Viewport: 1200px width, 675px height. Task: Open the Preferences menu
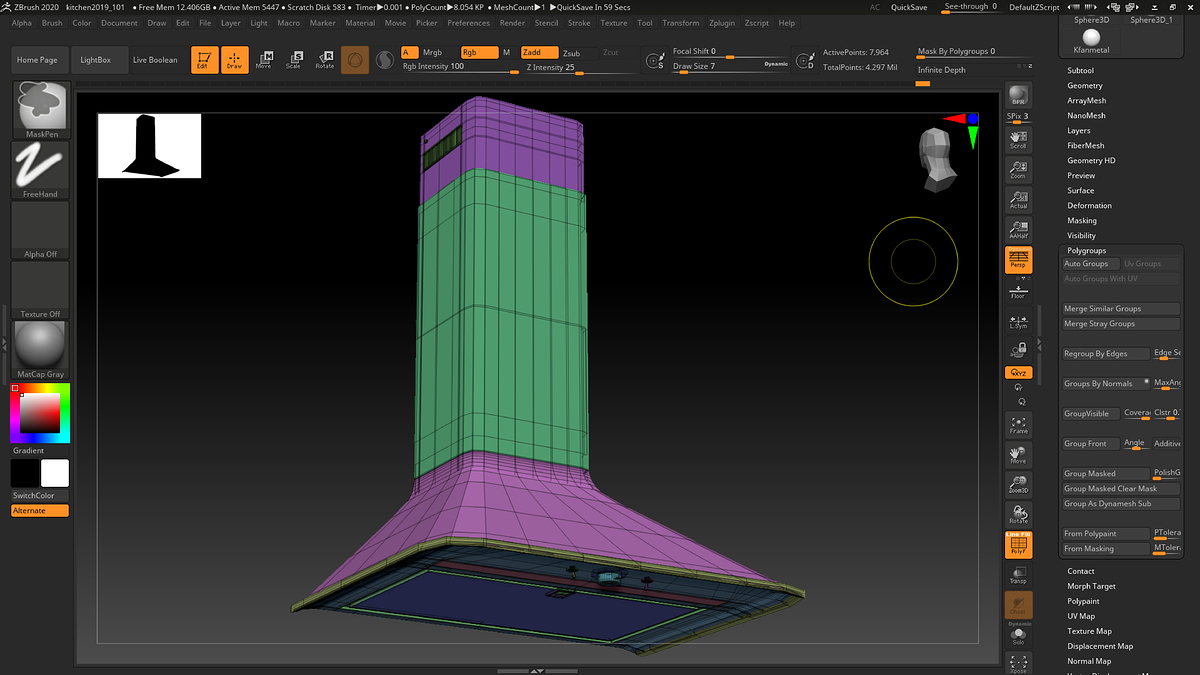pos(468,23)
